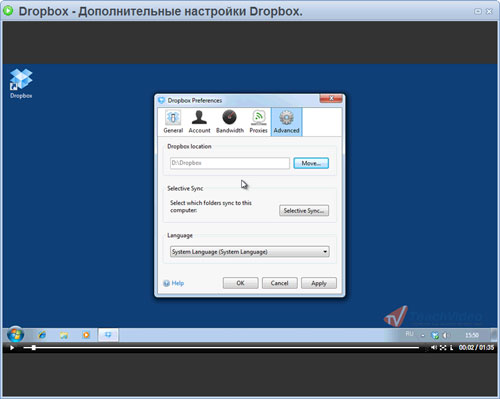Click the Dropbox Preferences title icon

click(162, 100)
